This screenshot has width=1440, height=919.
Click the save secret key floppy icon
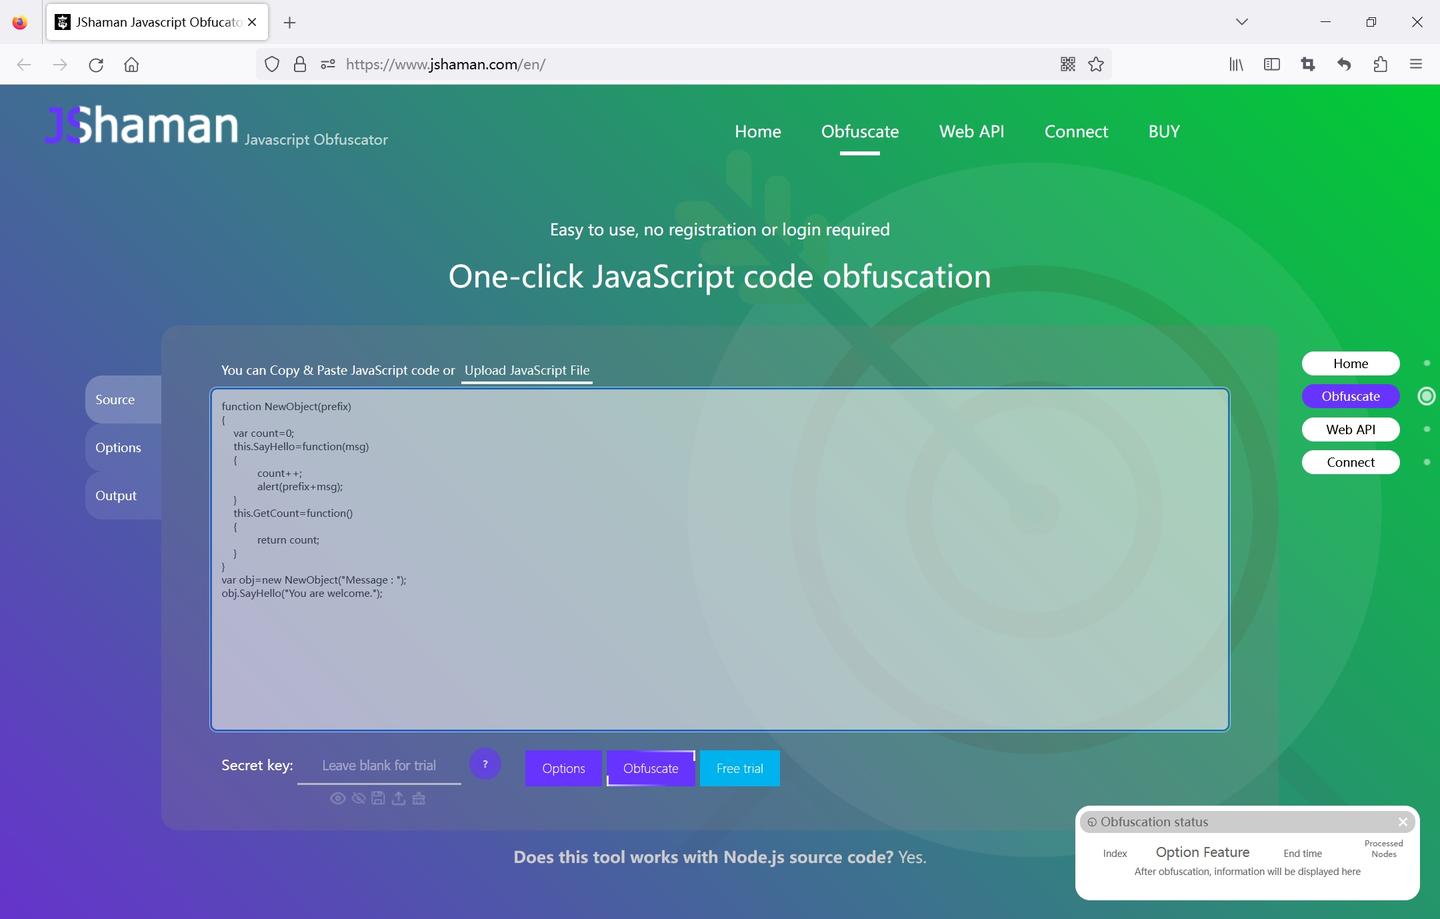[378, 798]
